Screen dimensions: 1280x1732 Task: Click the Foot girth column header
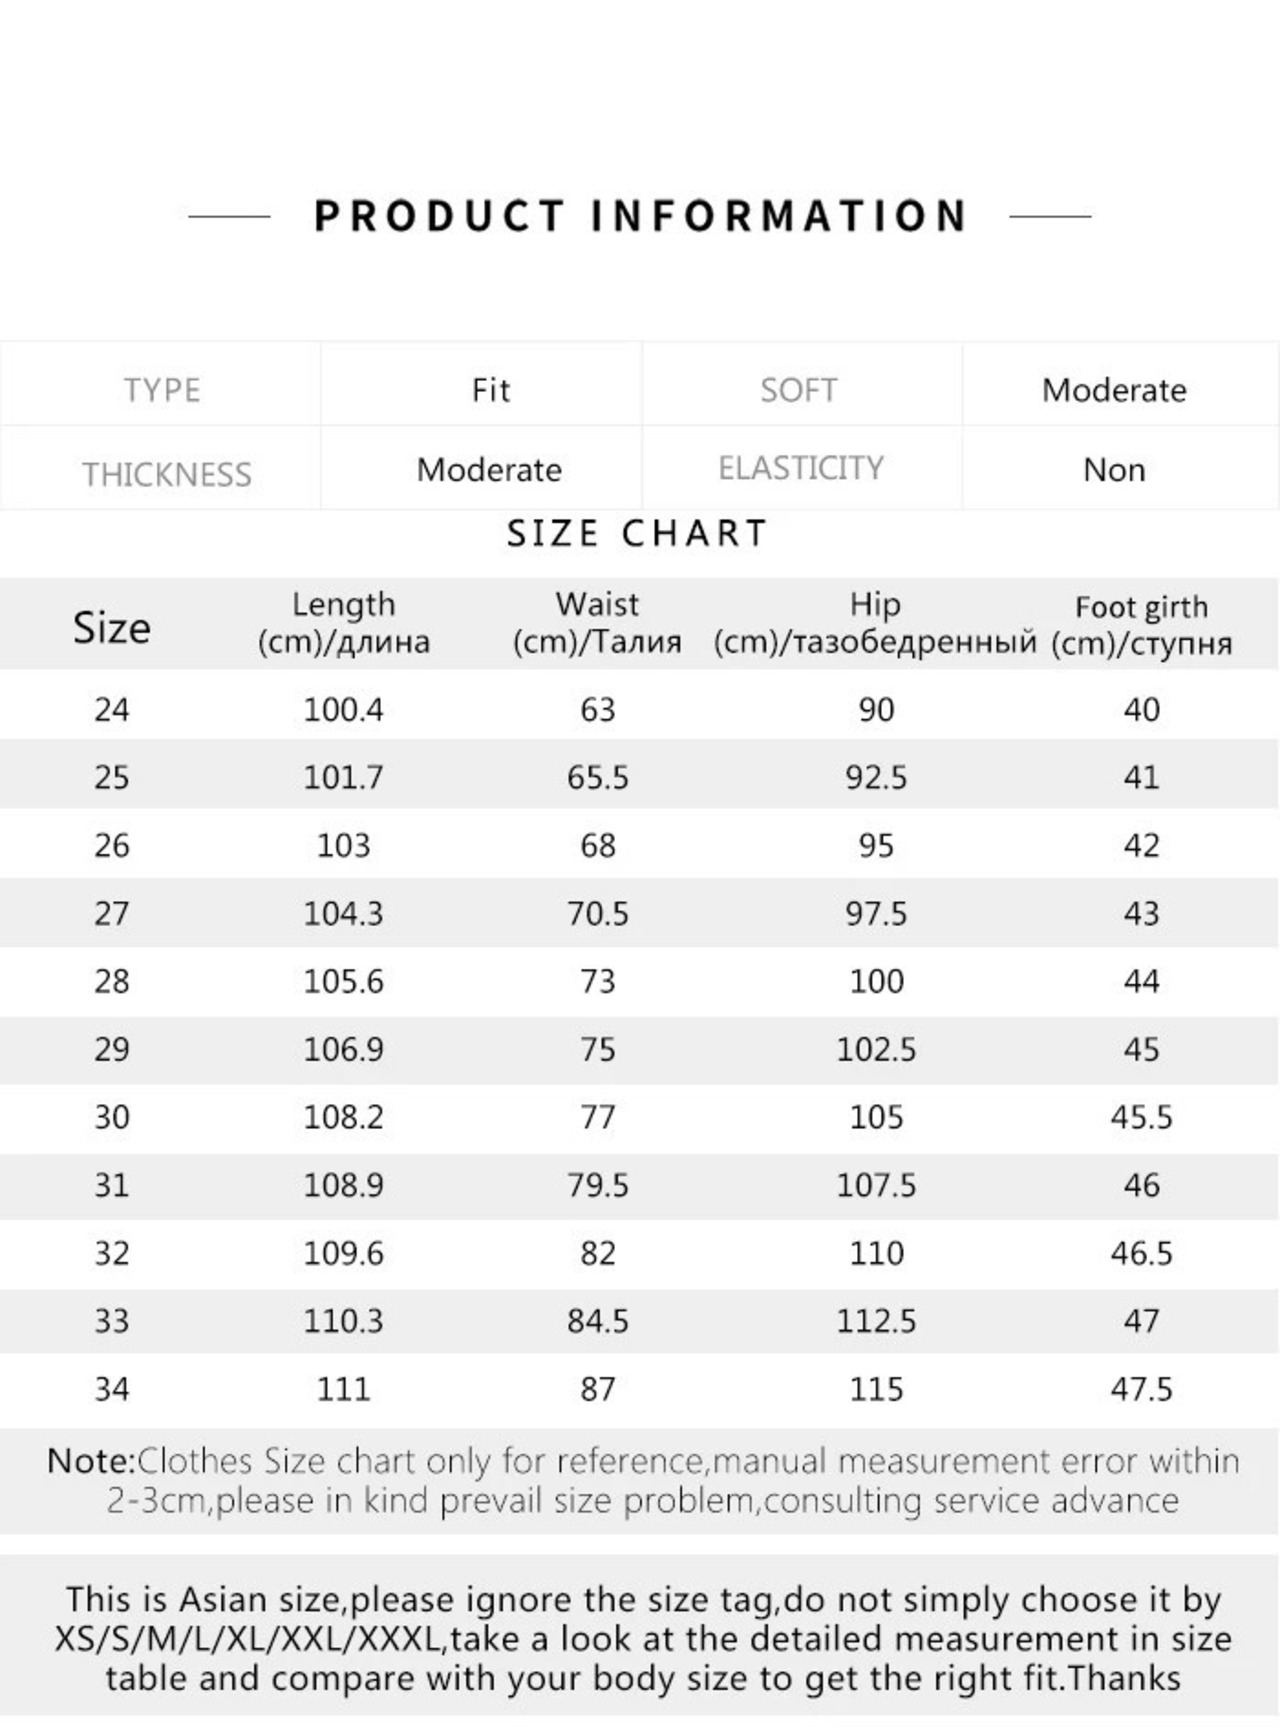point(1141,625)
